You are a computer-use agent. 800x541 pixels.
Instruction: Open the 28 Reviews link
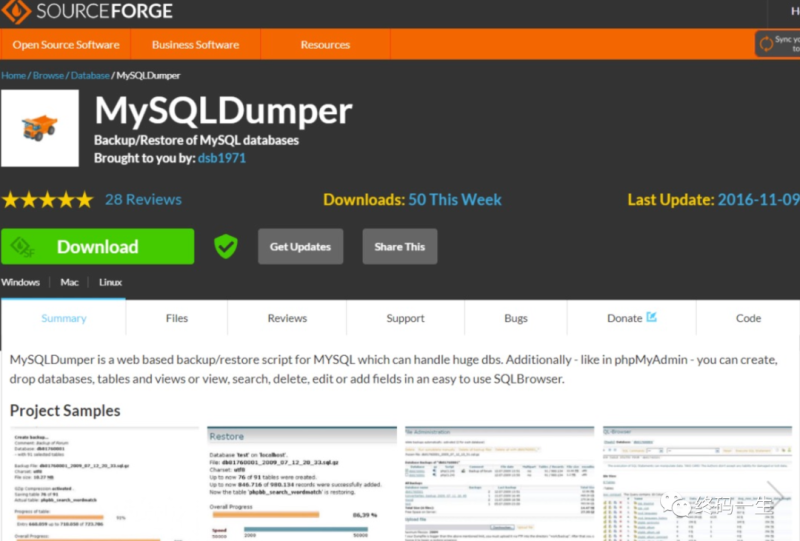pos(143,200)
